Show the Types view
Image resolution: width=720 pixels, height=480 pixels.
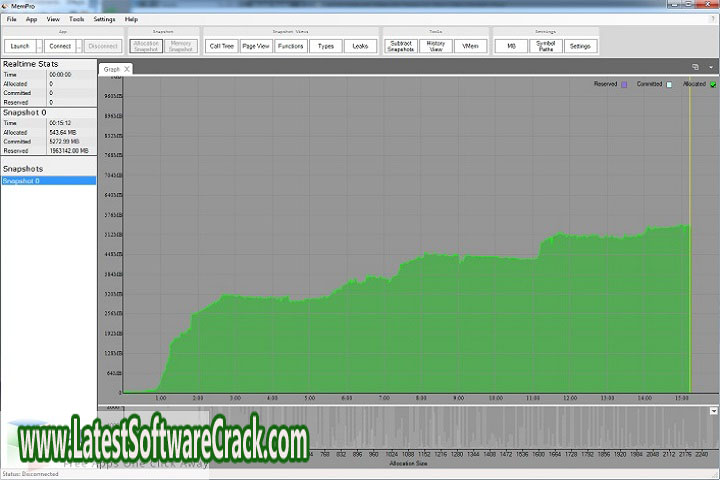click(326, 46)
